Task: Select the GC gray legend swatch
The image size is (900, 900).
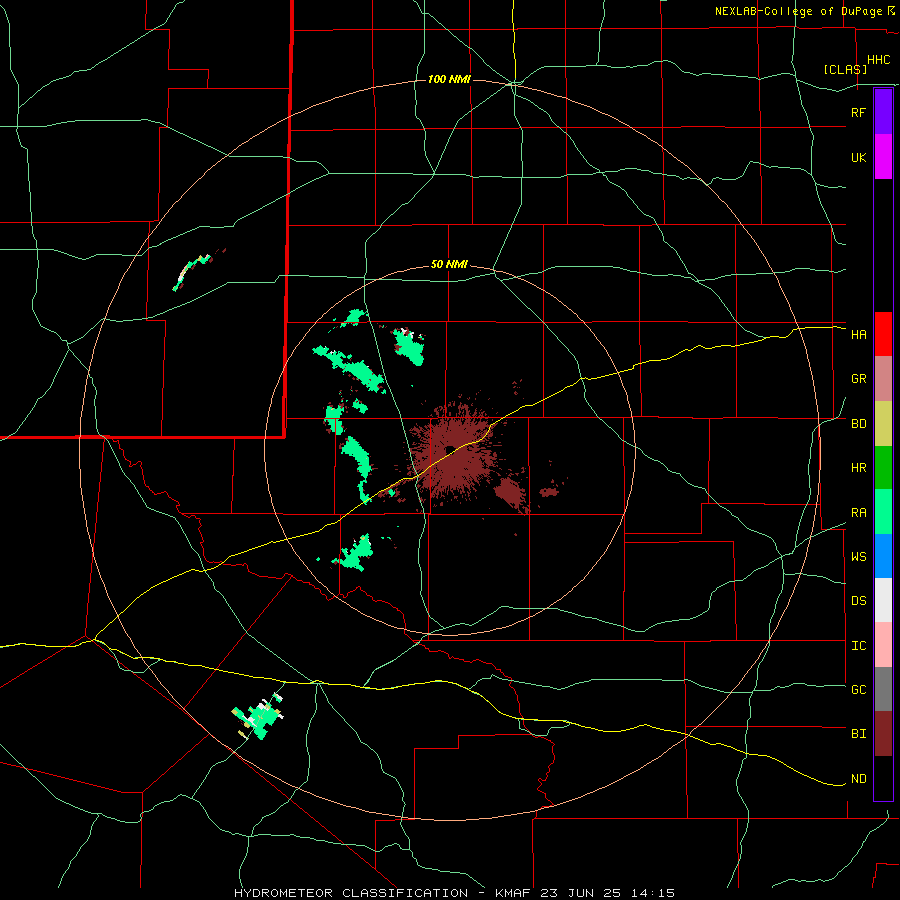Action: (883, 689)
